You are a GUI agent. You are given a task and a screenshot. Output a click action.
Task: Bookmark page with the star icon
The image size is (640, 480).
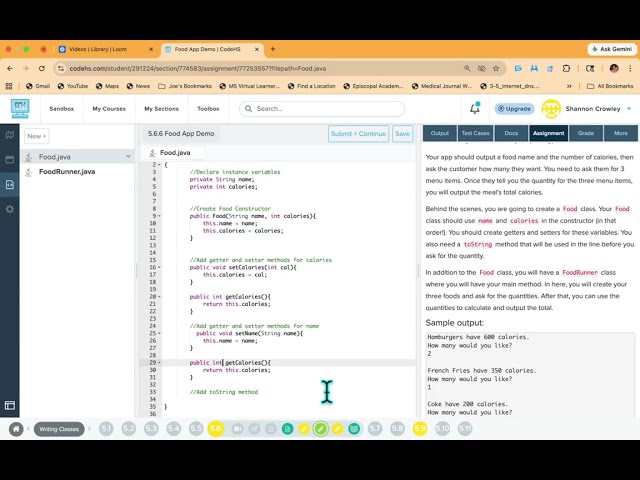point(496,68)
